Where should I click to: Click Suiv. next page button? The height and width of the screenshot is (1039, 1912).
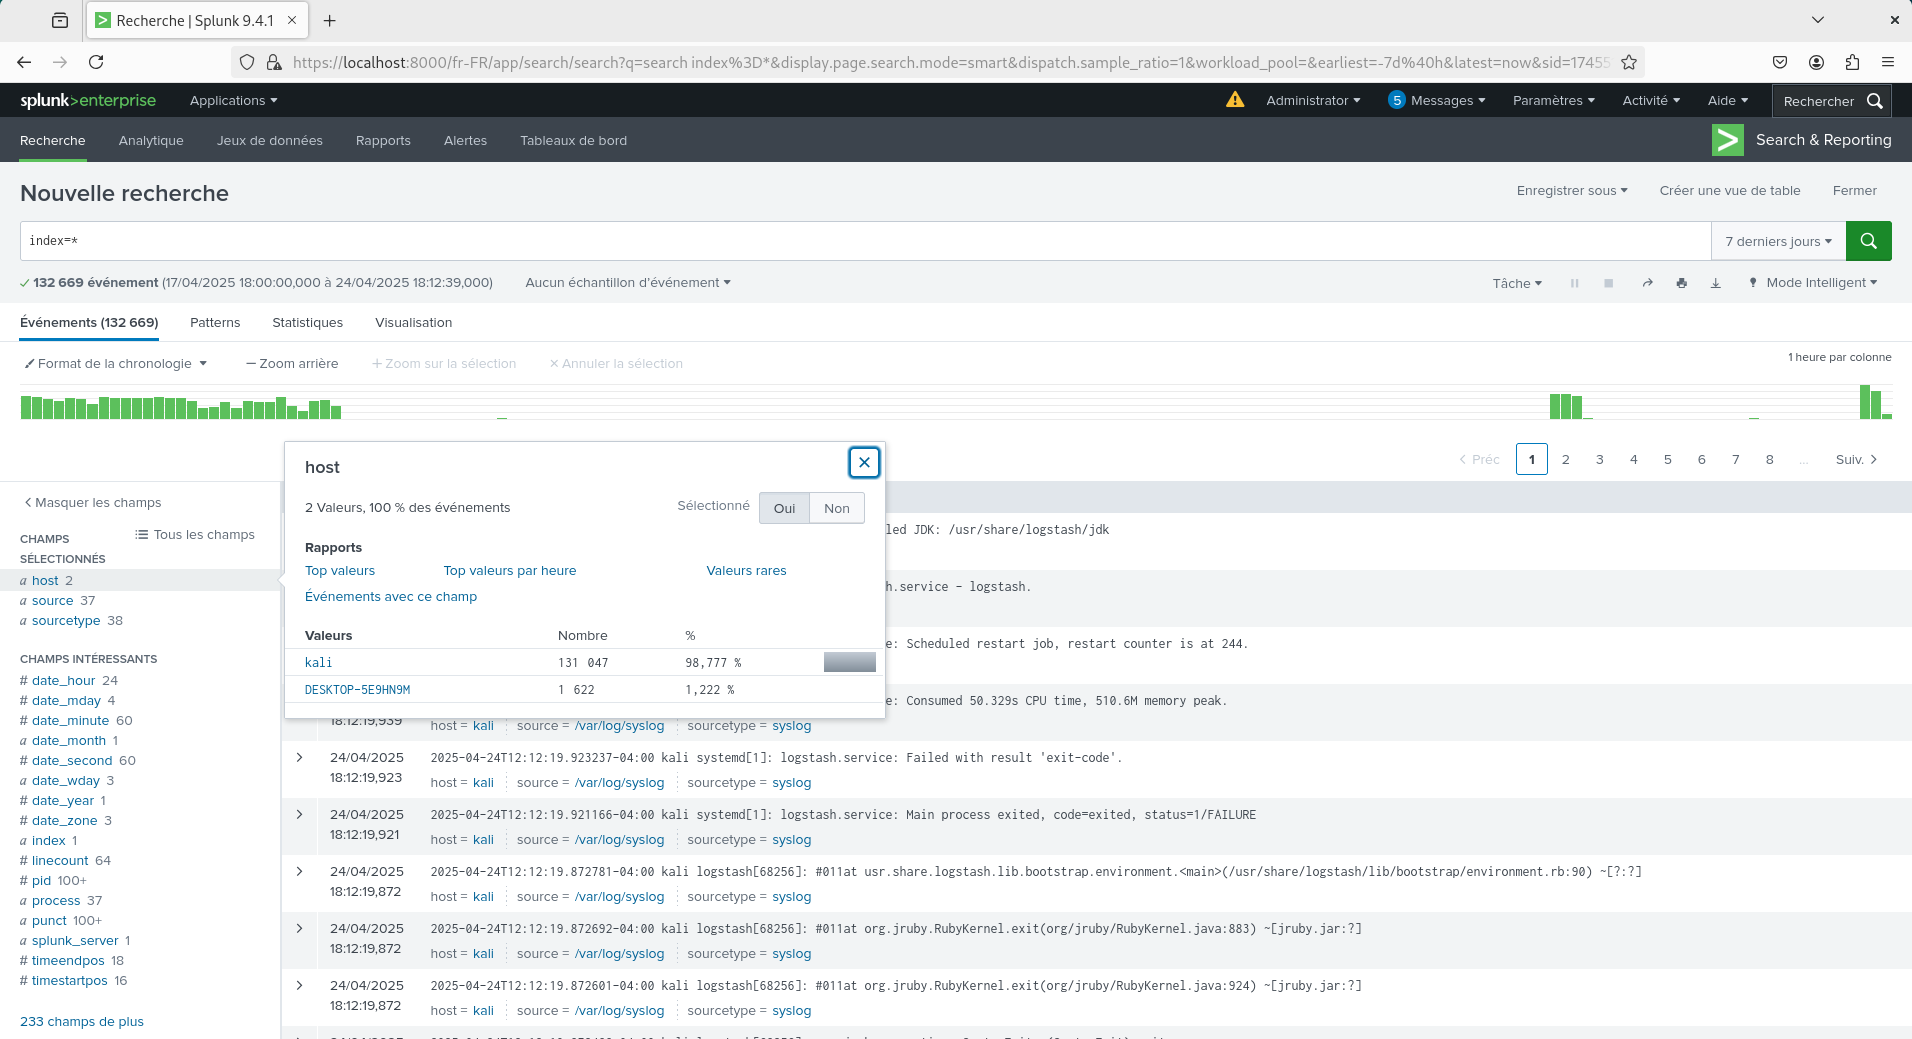[x=1856, y=459]
